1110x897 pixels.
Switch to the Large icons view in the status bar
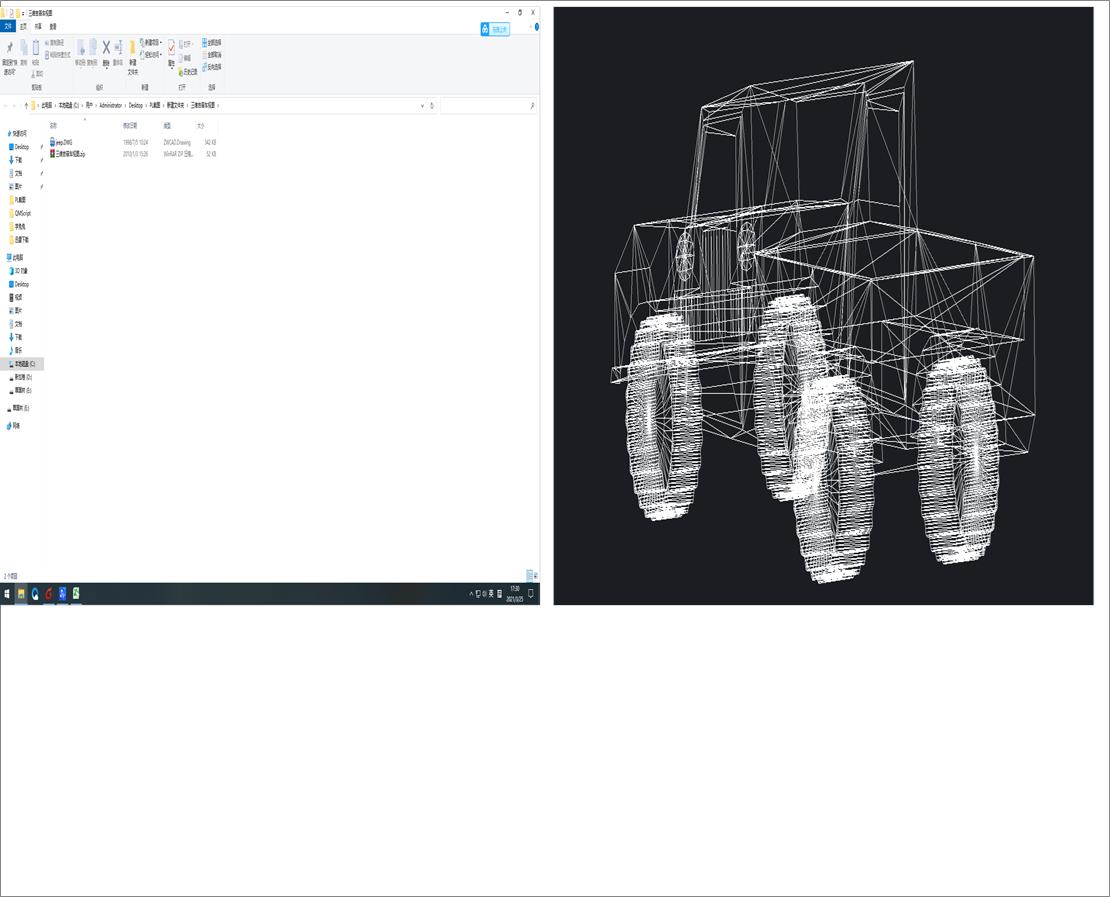click(x=536, y=576)
